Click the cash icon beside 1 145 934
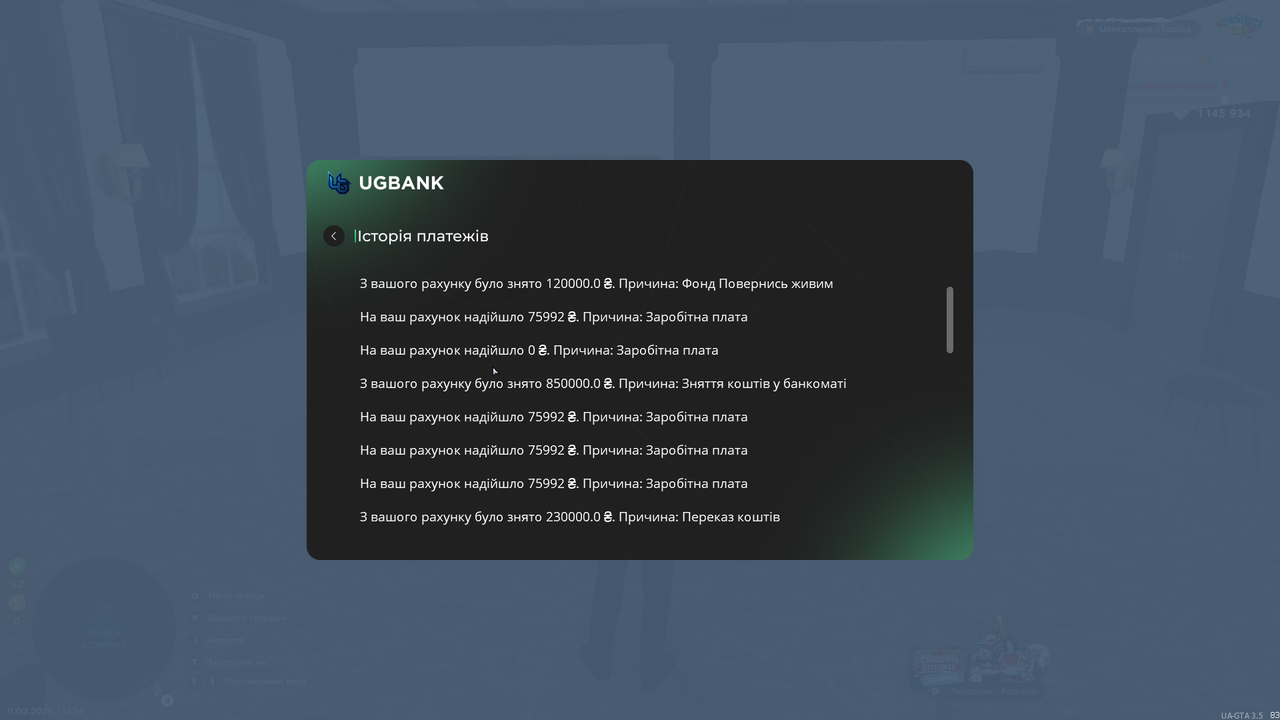The height and width of the screenshot is (720, 1280). point(1183,114)
